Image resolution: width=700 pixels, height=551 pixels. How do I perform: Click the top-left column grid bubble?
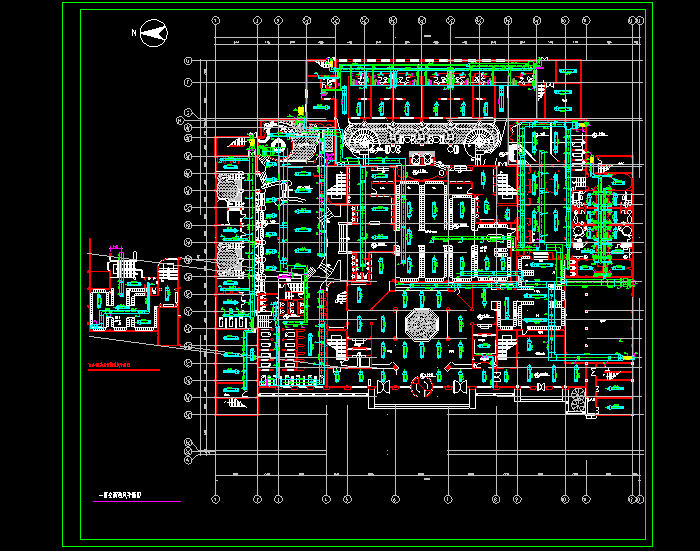pyautogui.click(x=215, y=20)
